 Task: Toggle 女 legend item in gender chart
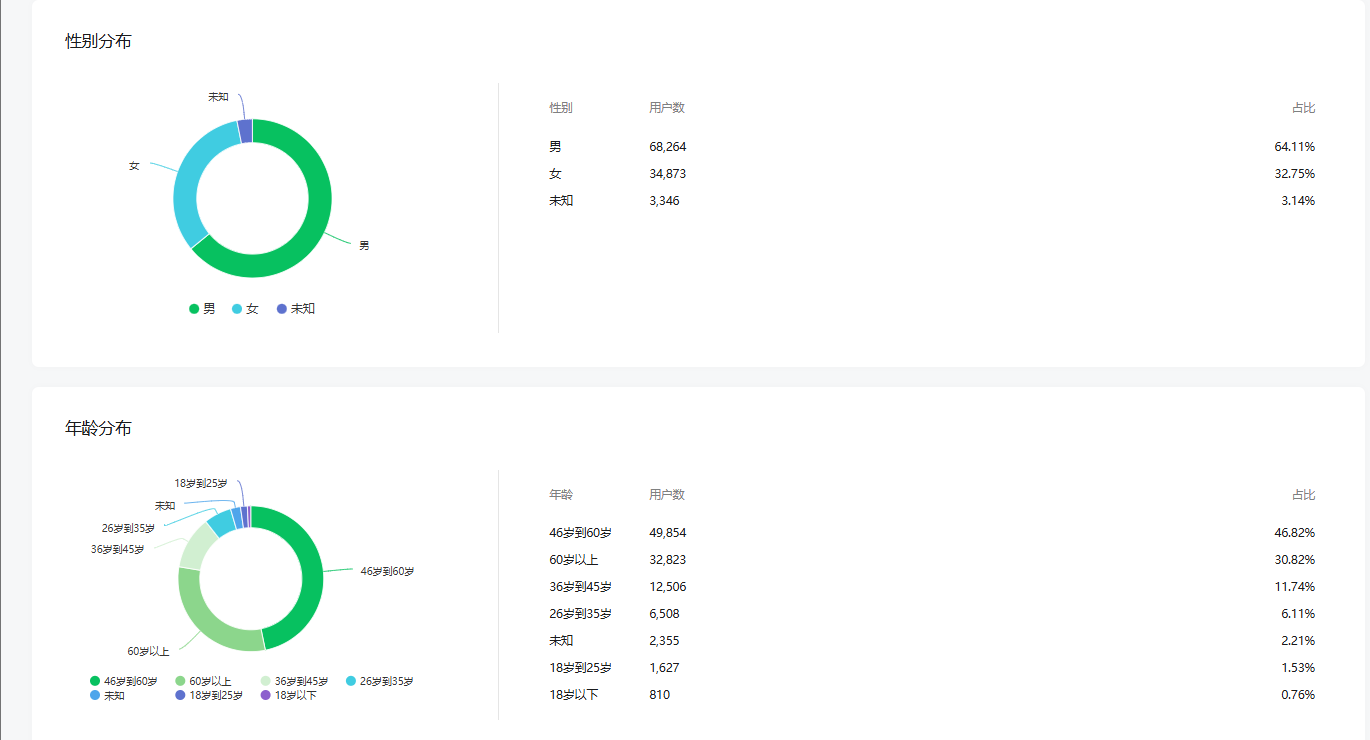245,309
